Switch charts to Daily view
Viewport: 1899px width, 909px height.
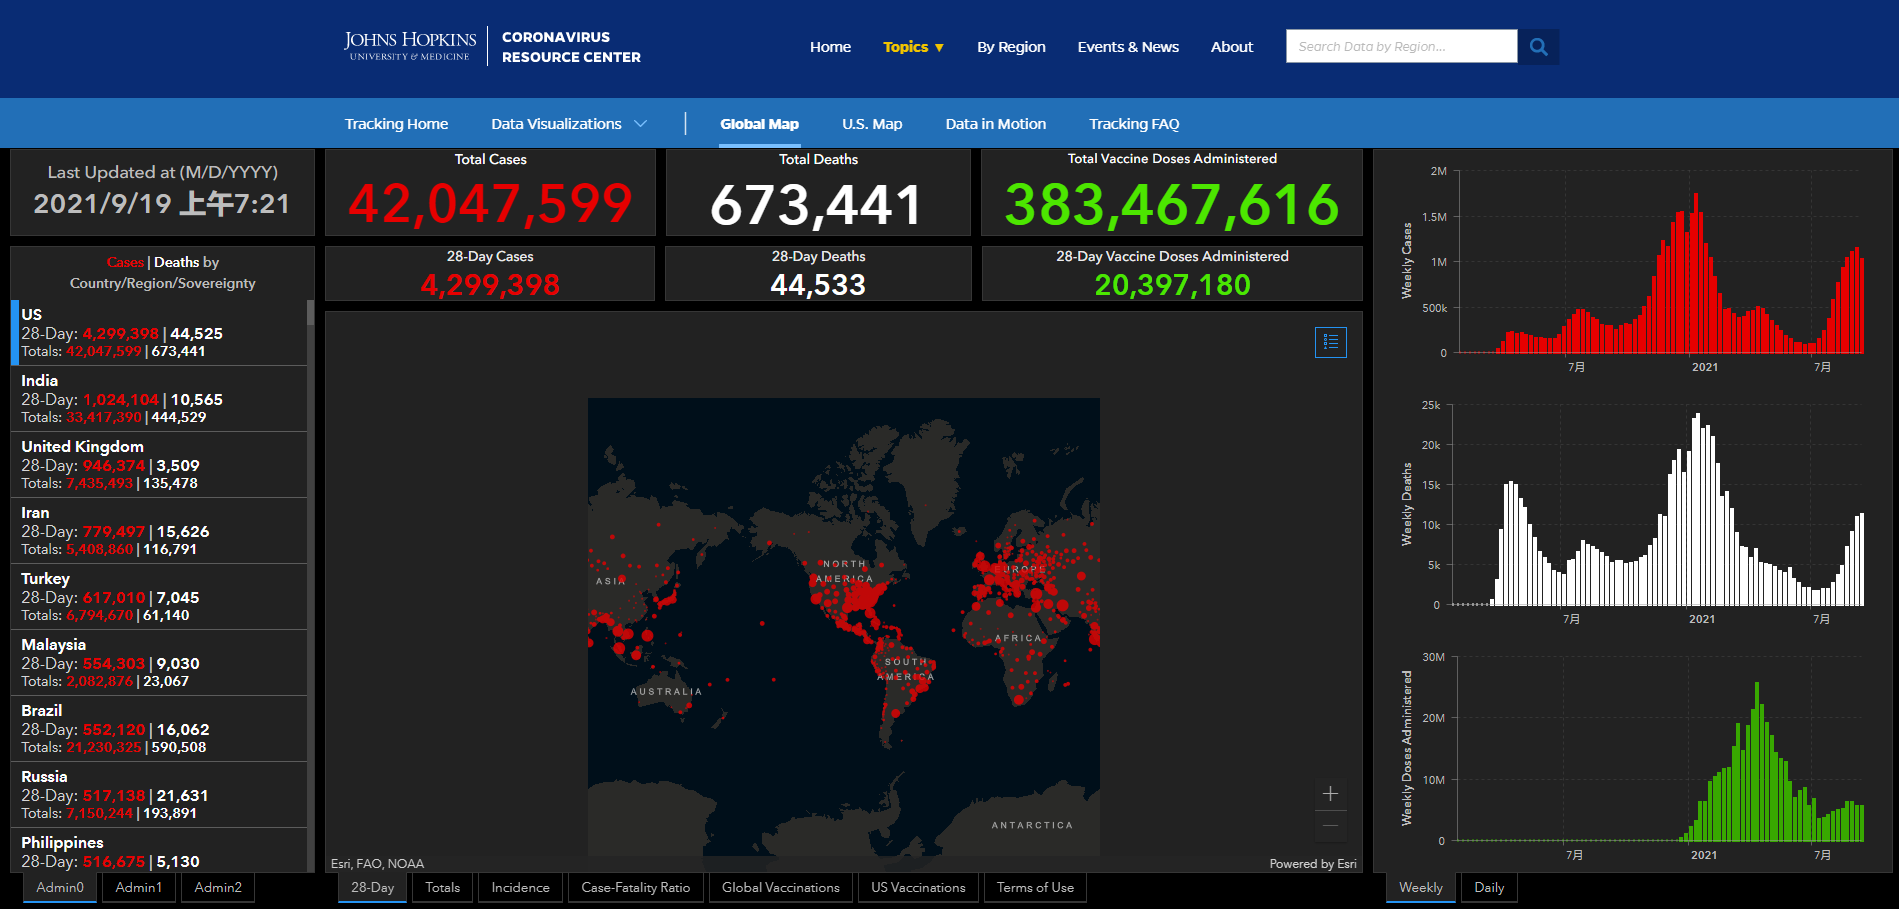click(1488, 887)
